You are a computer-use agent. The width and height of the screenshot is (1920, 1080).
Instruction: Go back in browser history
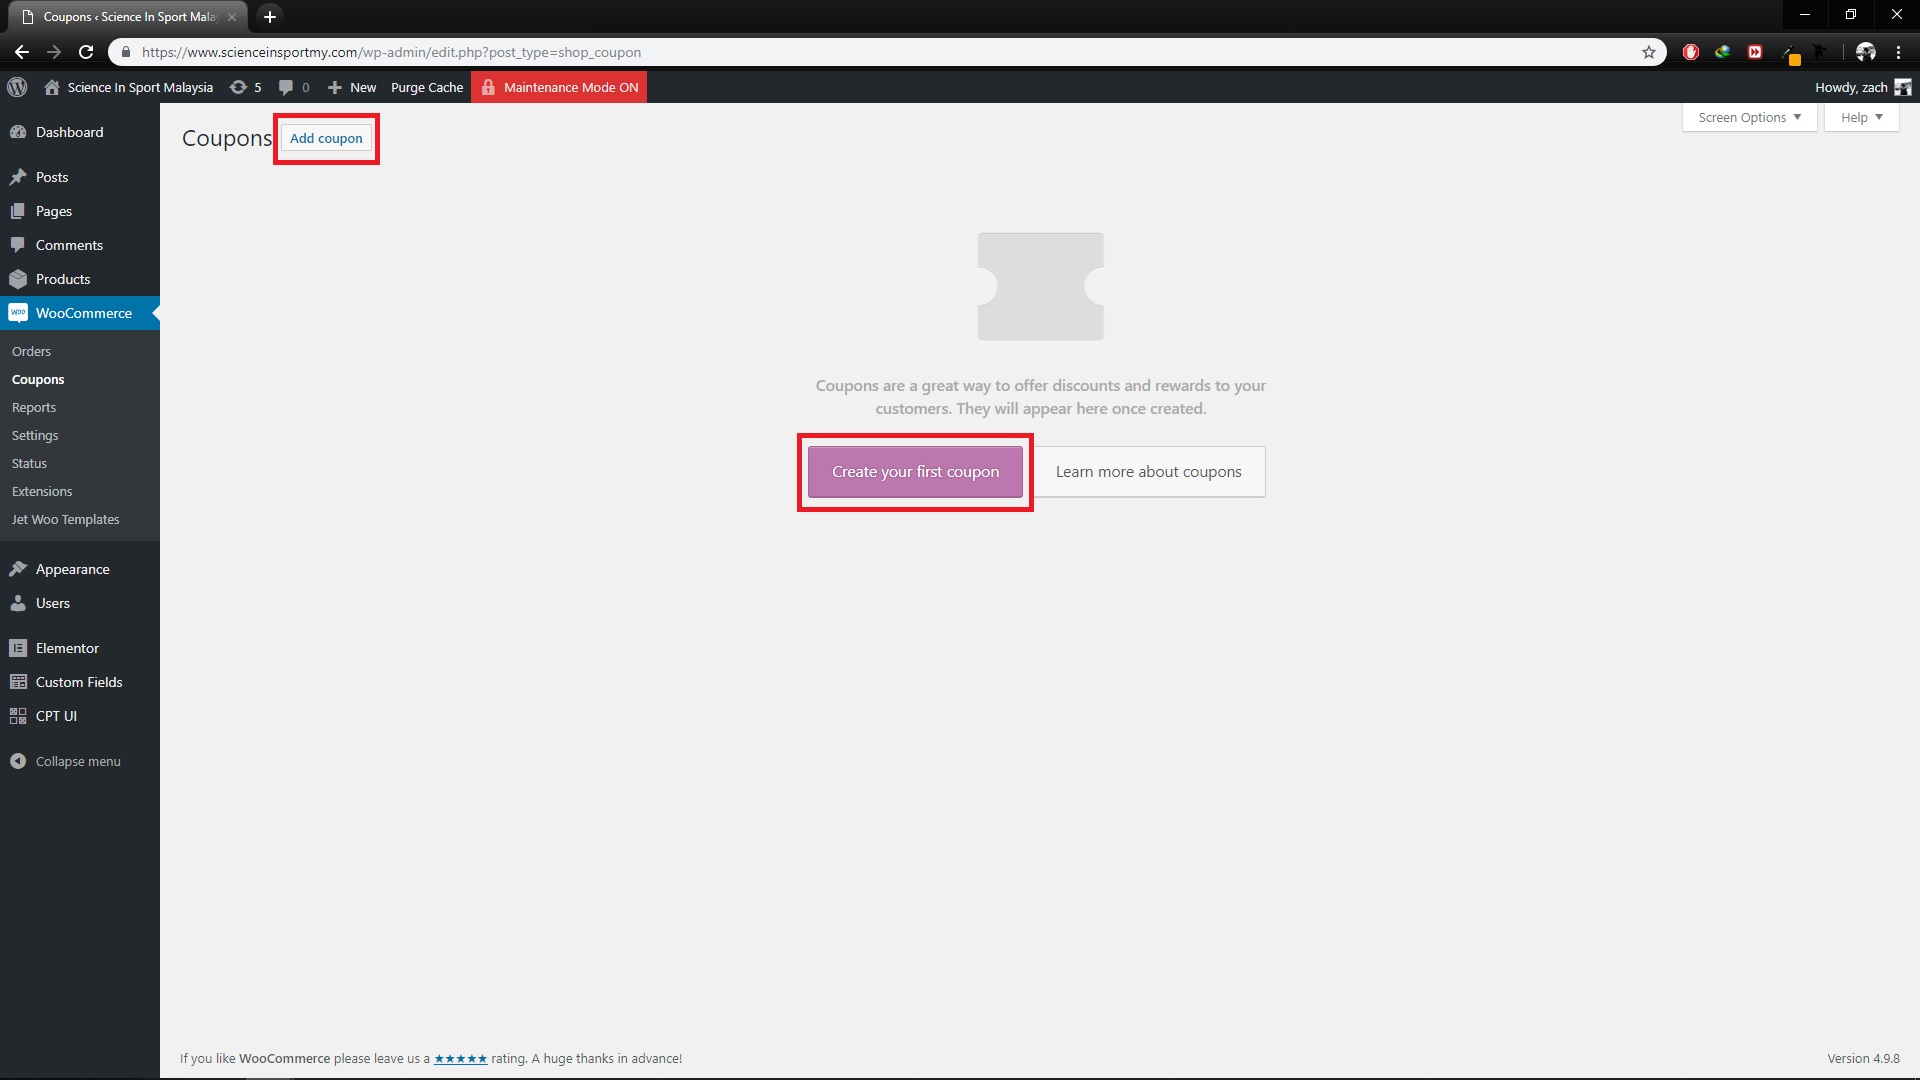22,52
